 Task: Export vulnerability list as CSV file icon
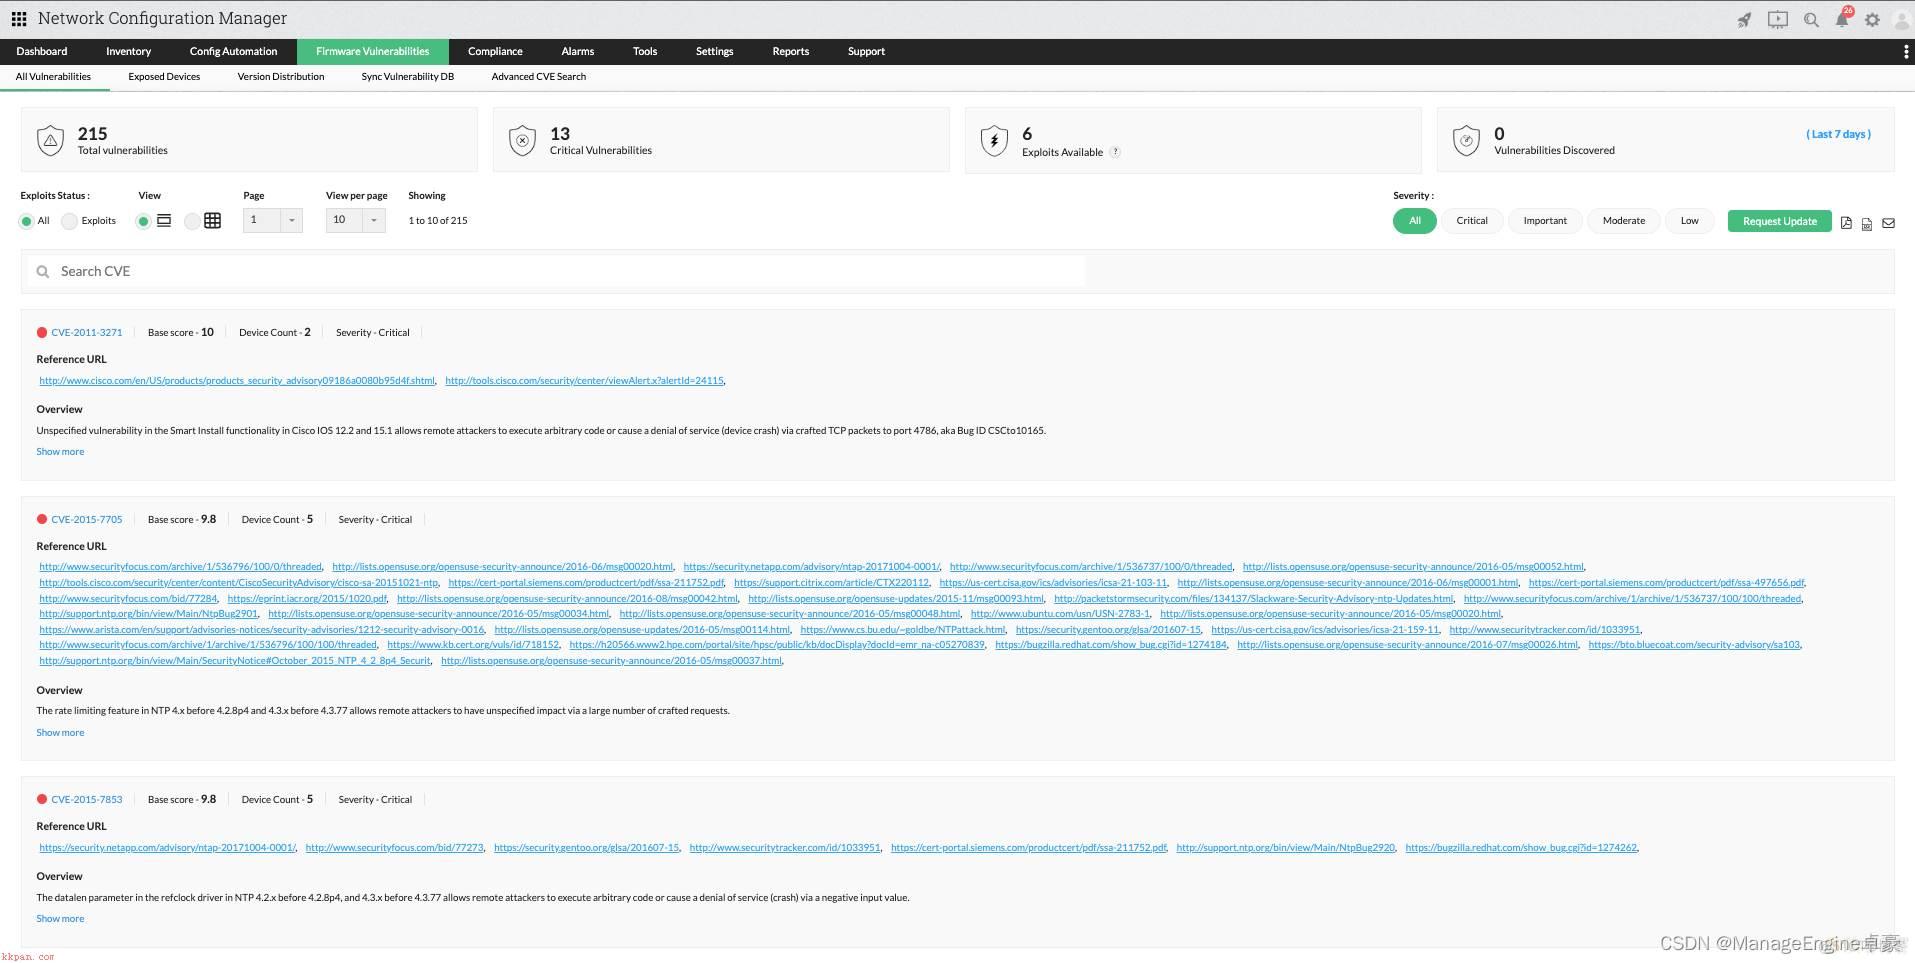1867,224
